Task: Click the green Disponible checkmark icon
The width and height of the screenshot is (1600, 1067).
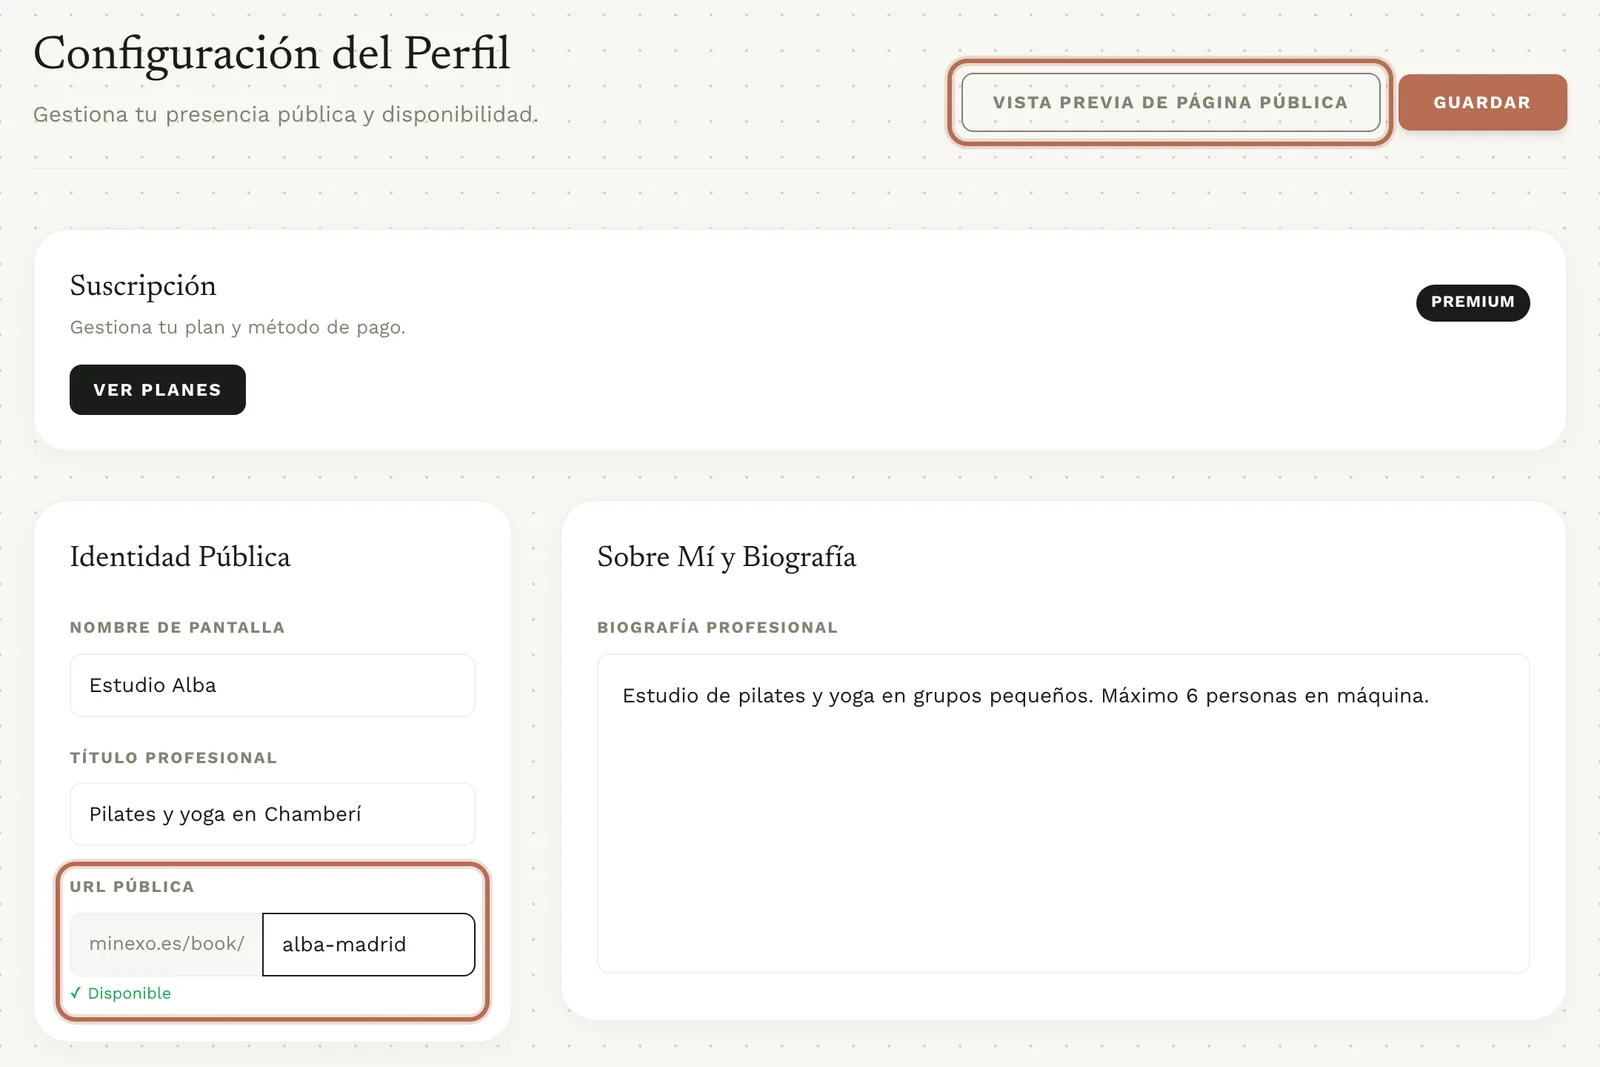Action: 76,993
